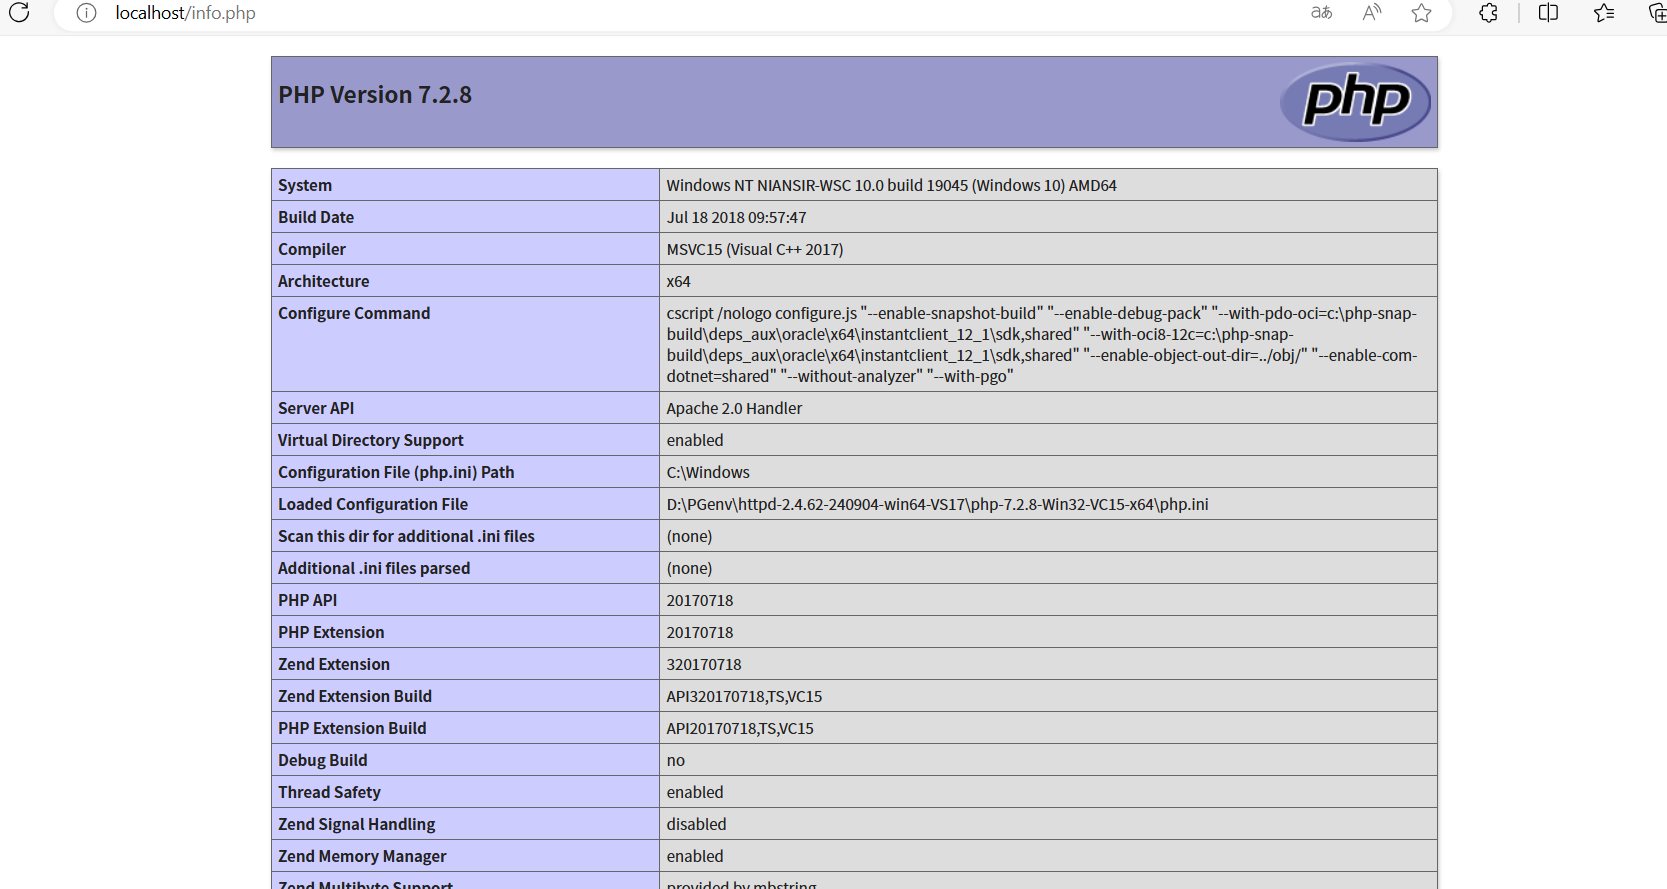This screenshot has width=1667, height=889.
Task: Select the 20170718 value in PHP API row
Action: [700, 600]
